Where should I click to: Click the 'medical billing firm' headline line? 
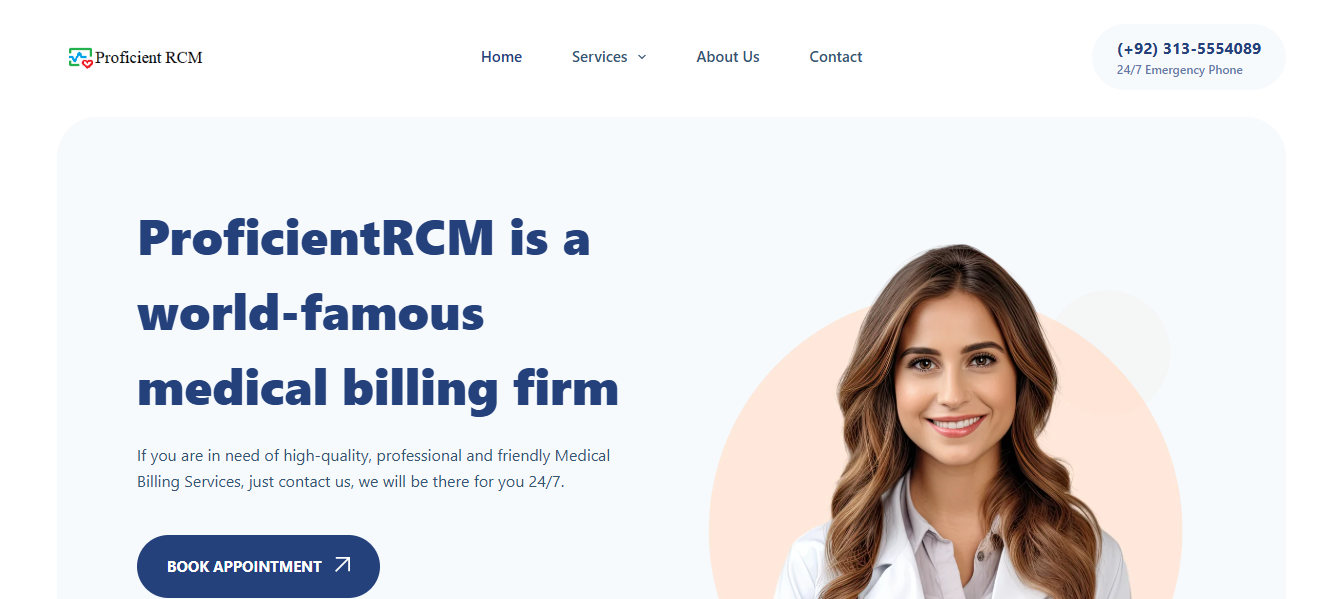click(x=378, y=388)
